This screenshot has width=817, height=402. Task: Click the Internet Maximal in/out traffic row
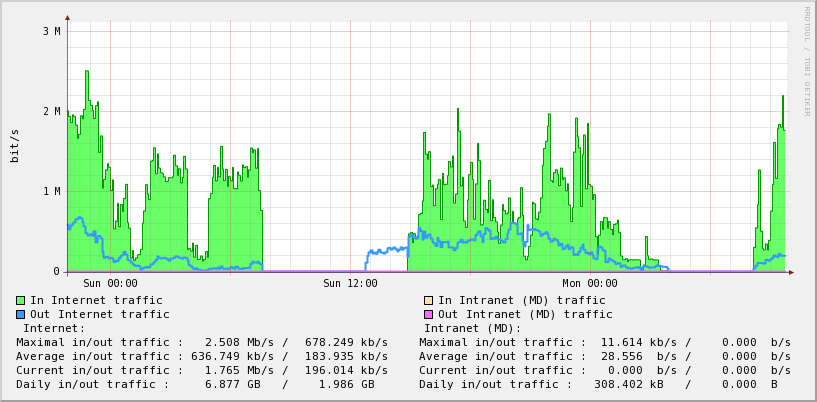[202, 342]
